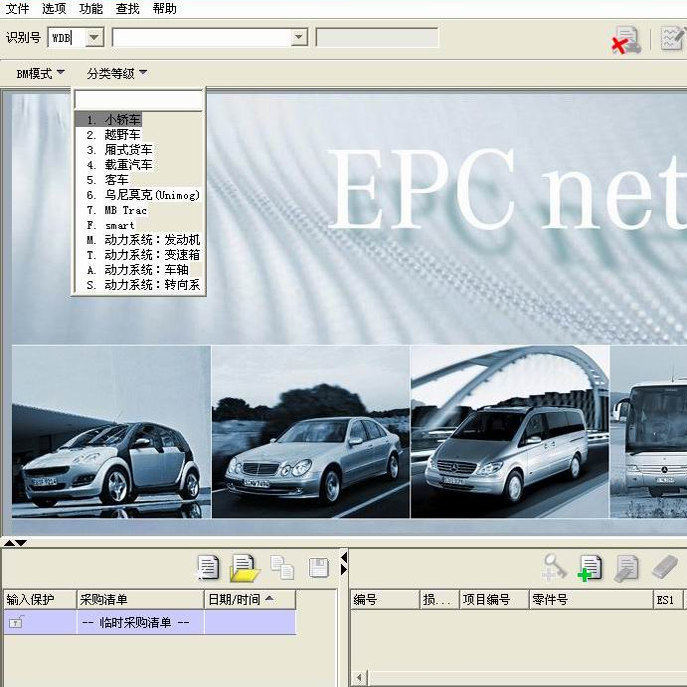
Task: Click the 项目编号 column header
Action: coord(494,599)
